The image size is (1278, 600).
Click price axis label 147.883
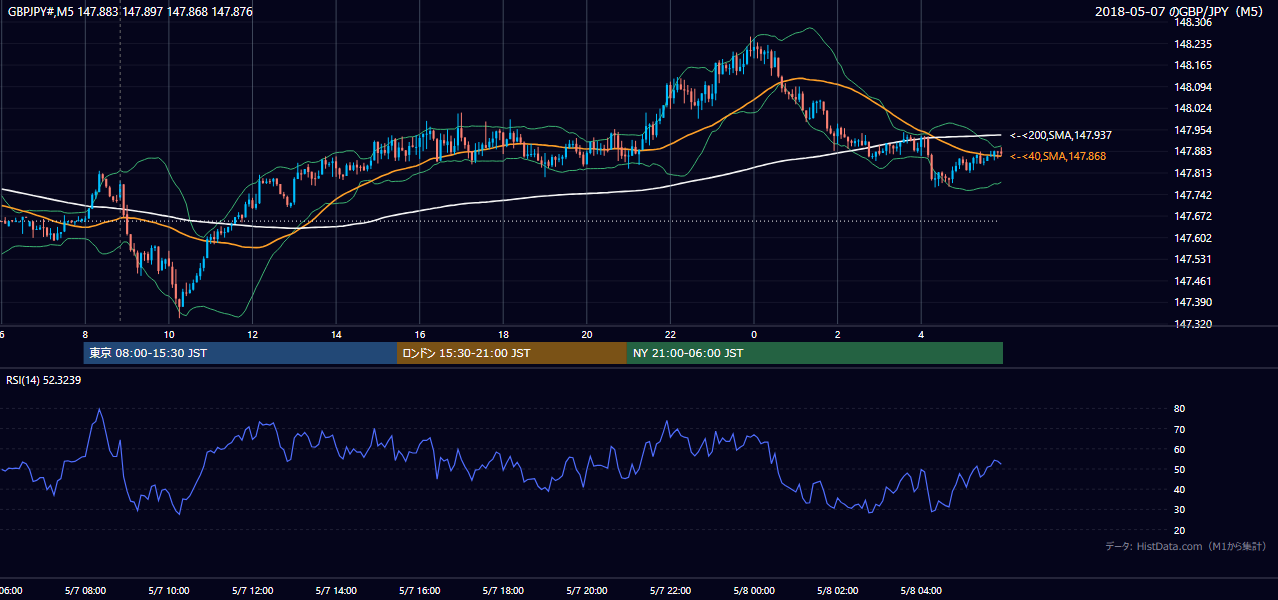1193,151
